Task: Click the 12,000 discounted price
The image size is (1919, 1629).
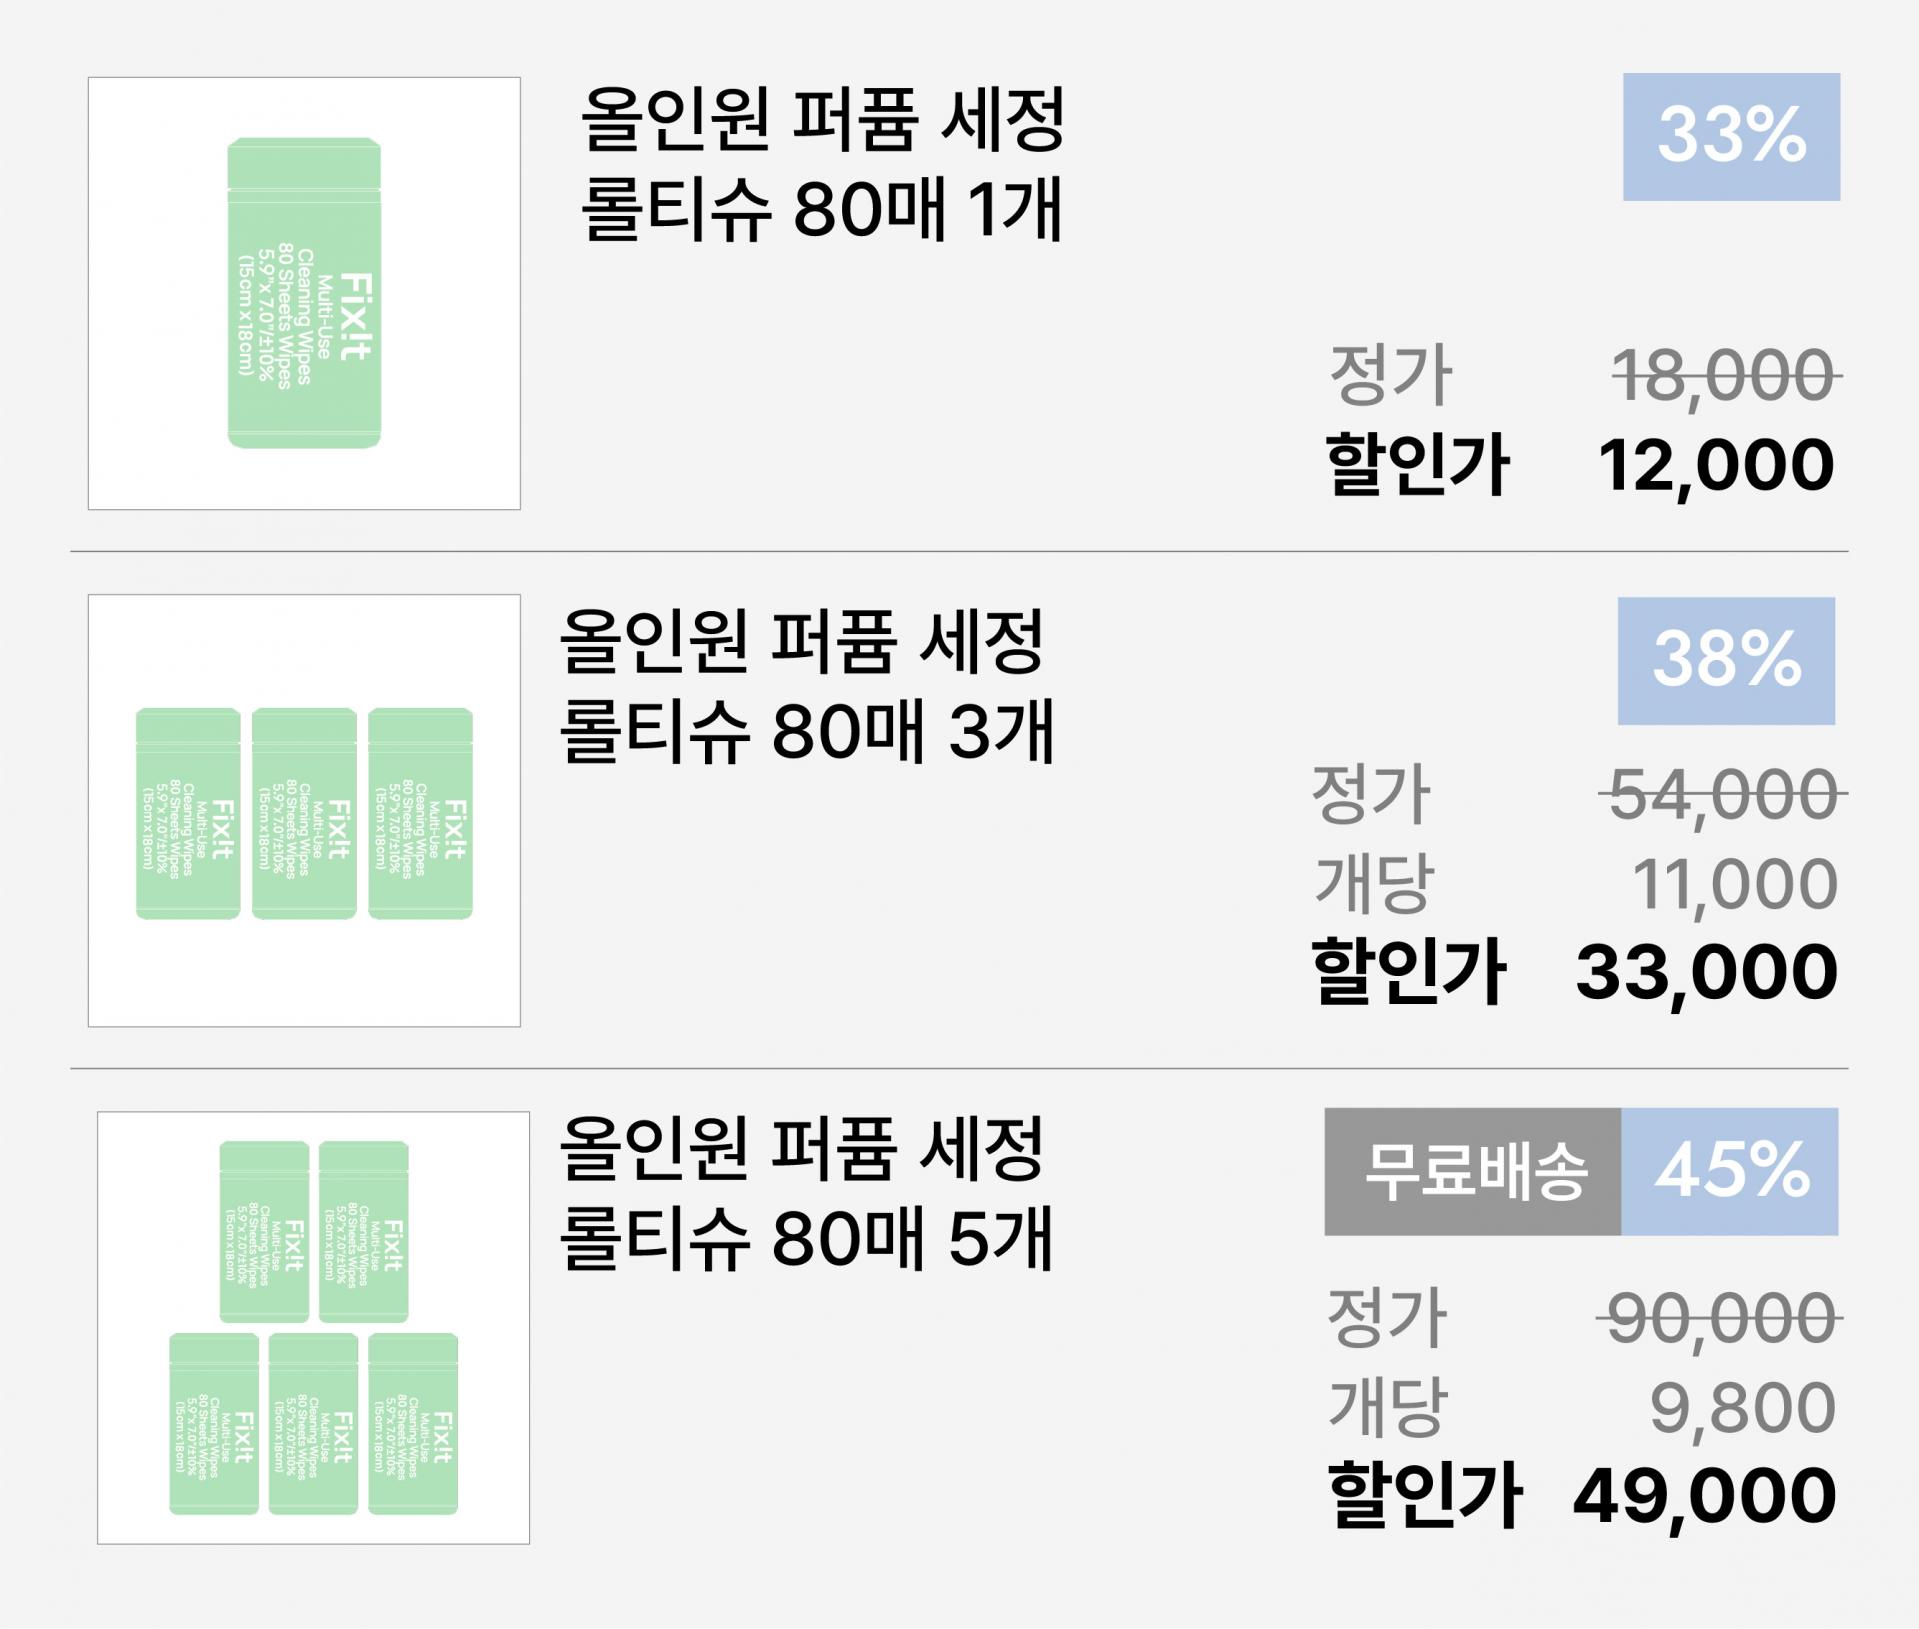Action: (1716, 466)
